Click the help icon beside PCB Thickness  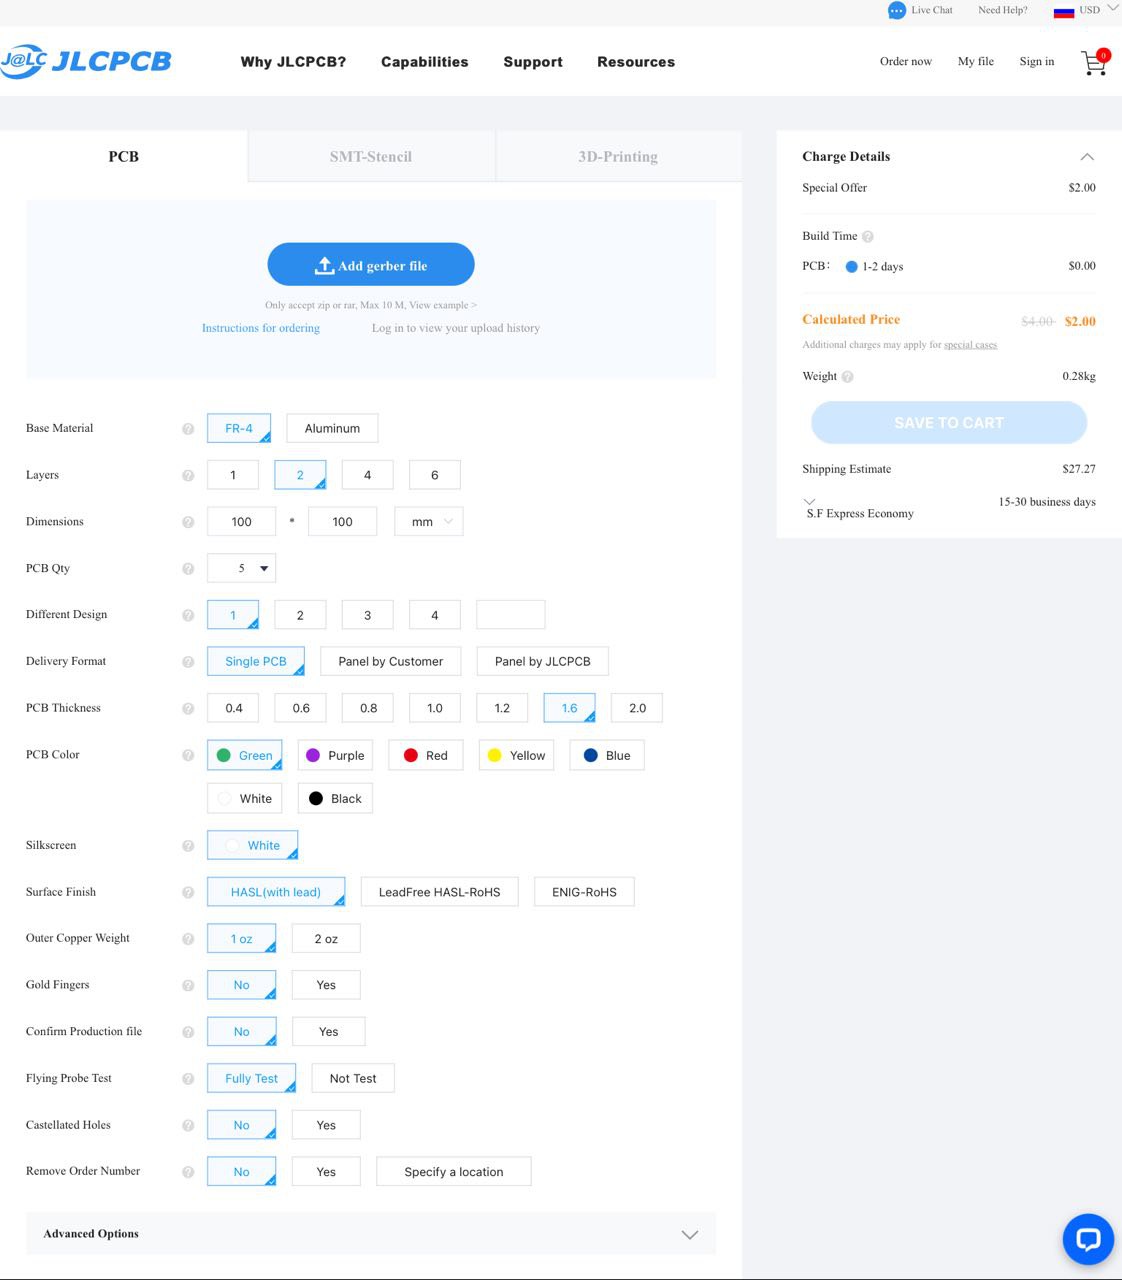coord(188,709)
